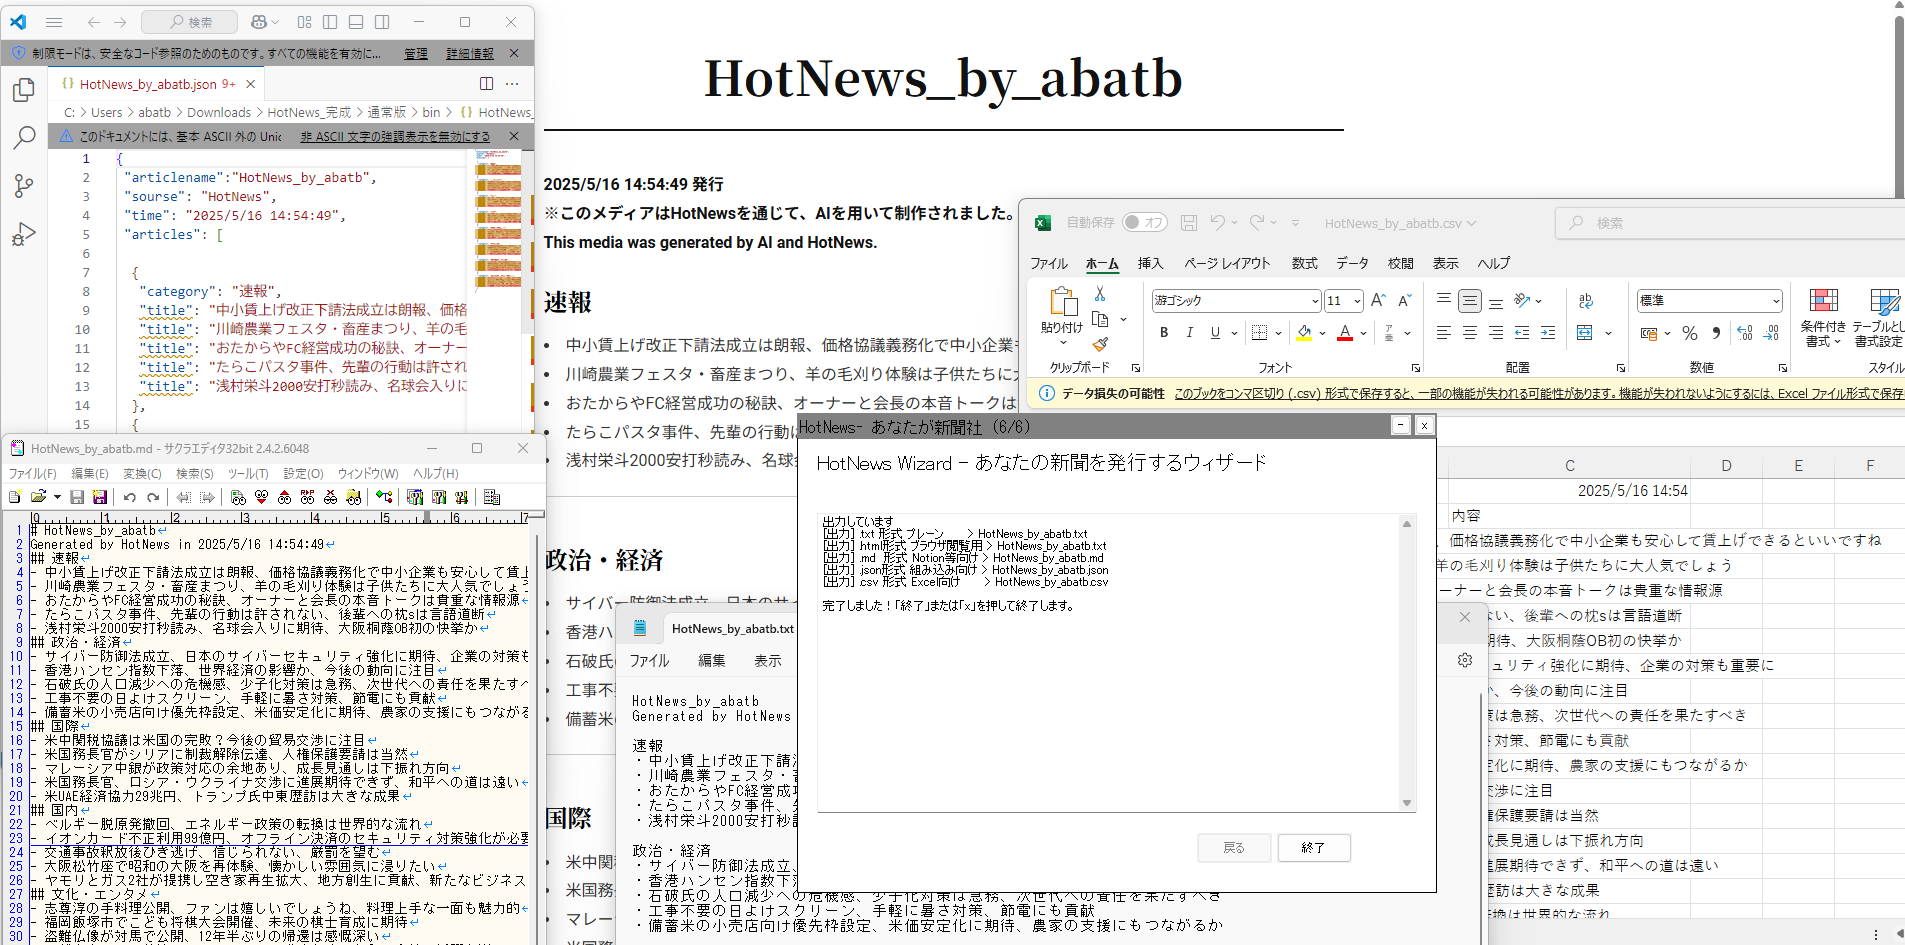
Task: Toggle VS Code primary side bar
Action: tap(330, 22)
